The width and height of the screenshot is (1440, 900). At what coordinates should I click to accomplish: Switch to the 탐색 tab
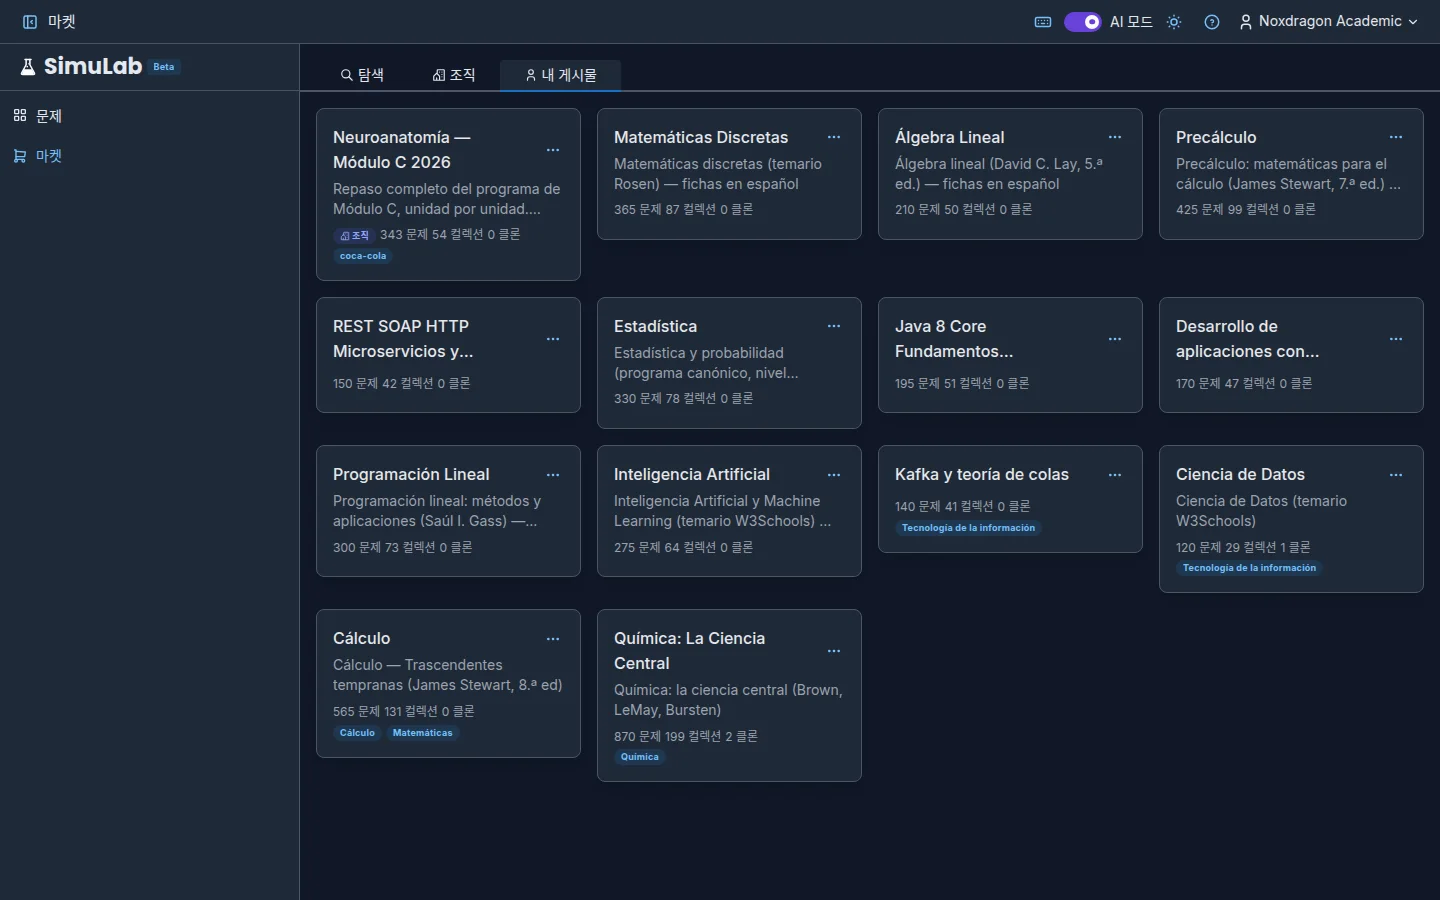362,75
